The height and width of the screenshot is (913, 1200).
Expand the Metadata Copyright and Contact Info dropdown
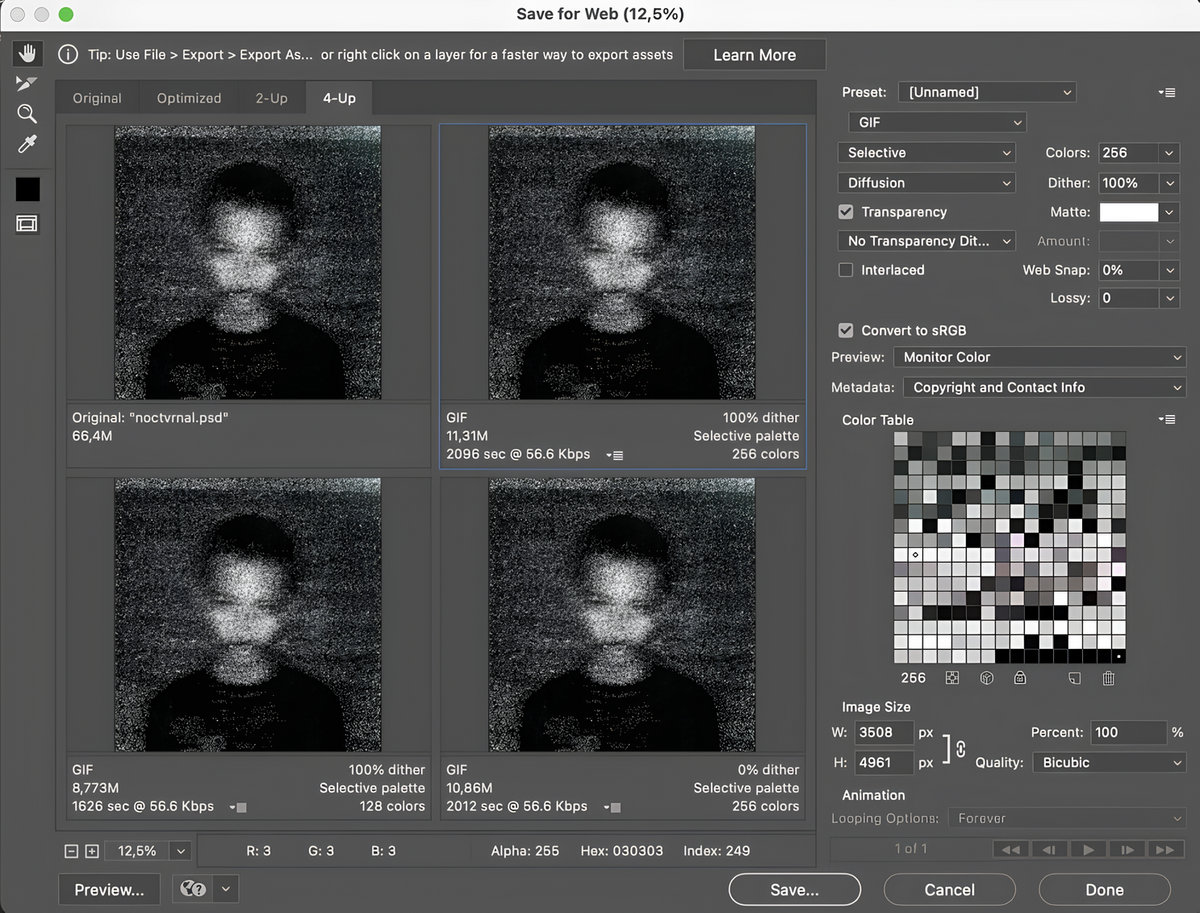pos(1044,387)
